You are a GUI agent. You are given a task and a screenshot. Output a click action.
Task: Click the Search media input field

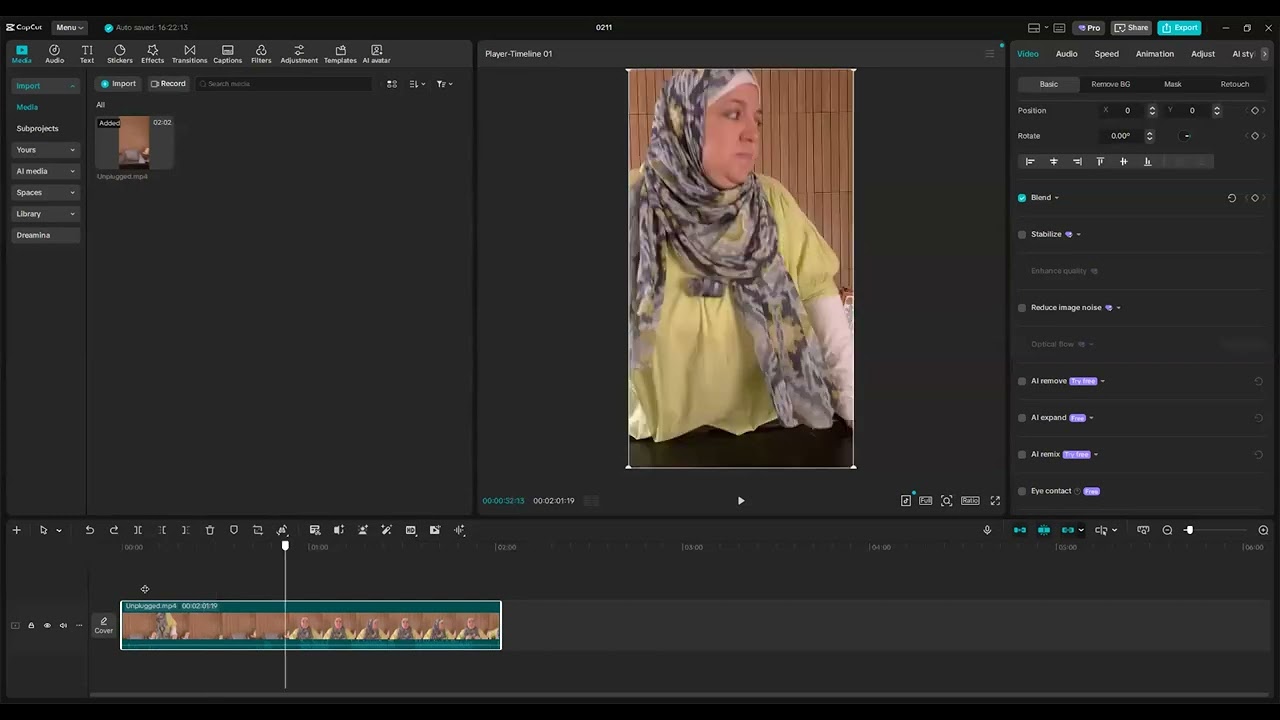tap(283, 84)
